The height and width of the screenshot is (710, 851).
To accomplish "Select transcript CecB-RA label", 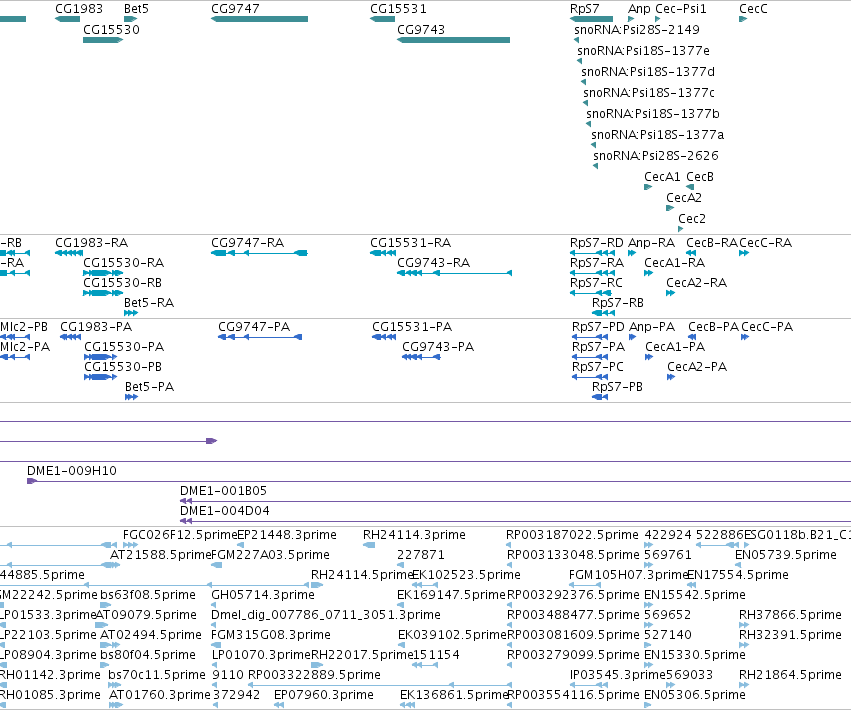I will tap(712, 243).
